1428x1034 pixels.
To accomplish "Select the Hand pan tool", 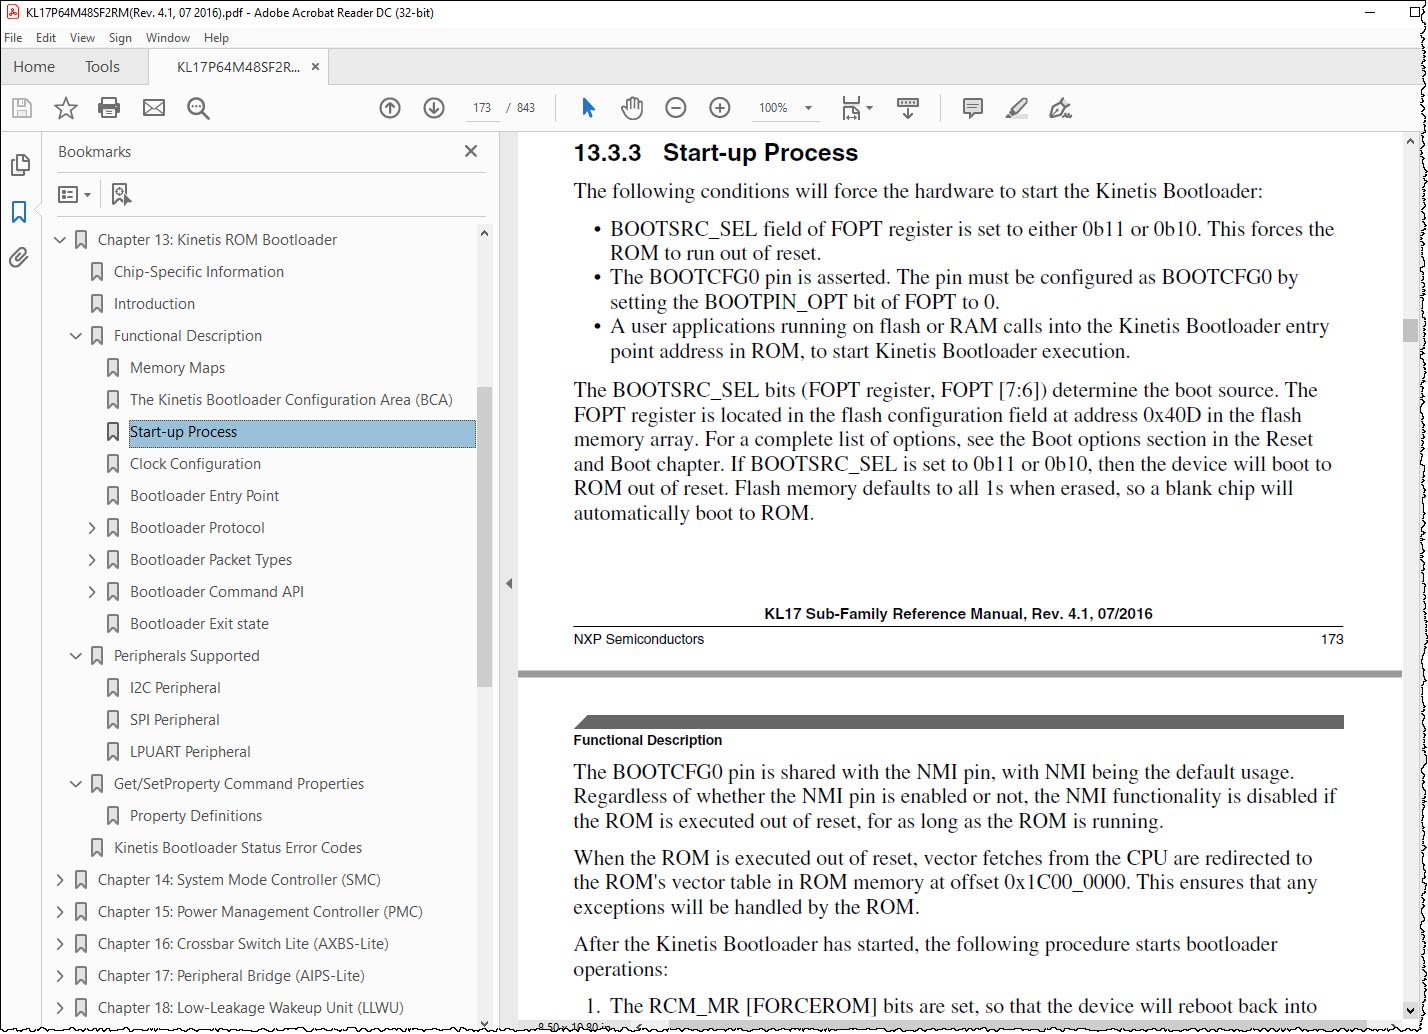I will pos(632,108).
